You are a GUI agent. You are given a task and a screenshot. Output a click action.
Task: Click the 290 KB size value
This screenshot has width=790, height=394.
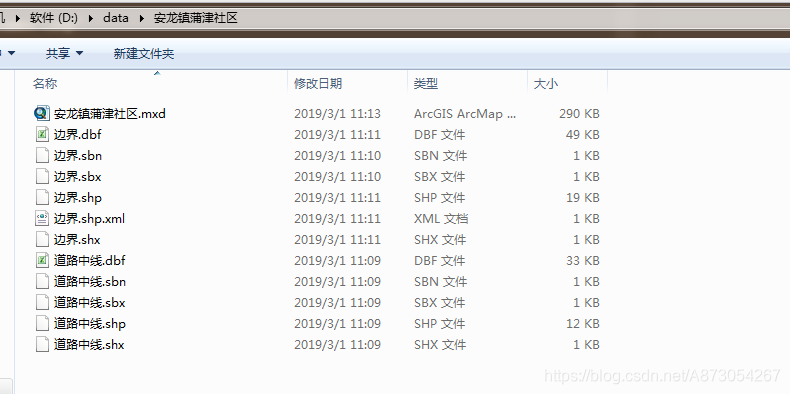(x=579, y=114)
